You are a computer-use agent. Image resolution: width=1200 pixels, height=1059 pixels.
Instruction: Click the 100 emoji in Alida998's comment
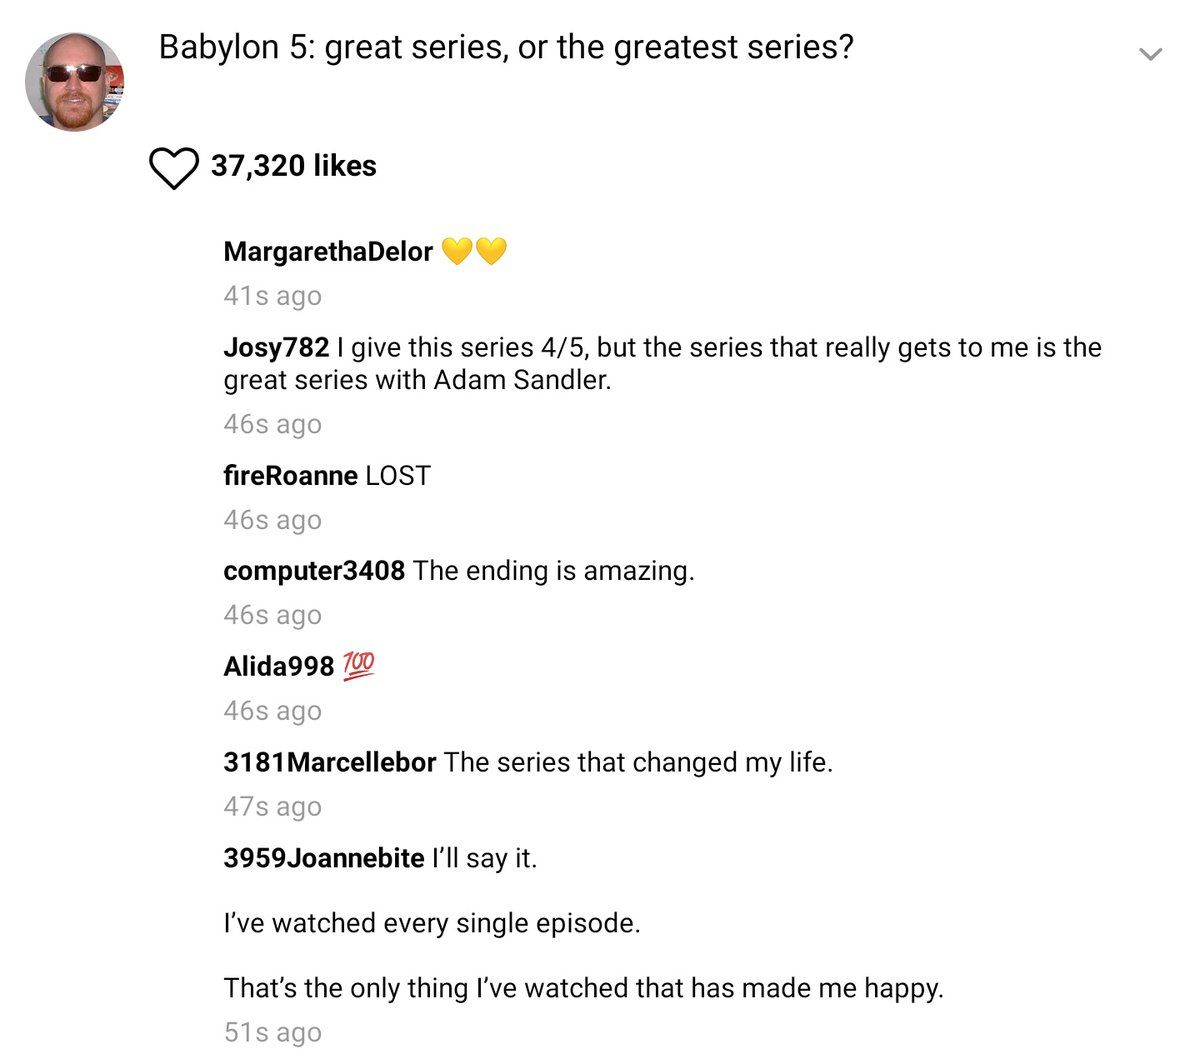tap(358, 665)
